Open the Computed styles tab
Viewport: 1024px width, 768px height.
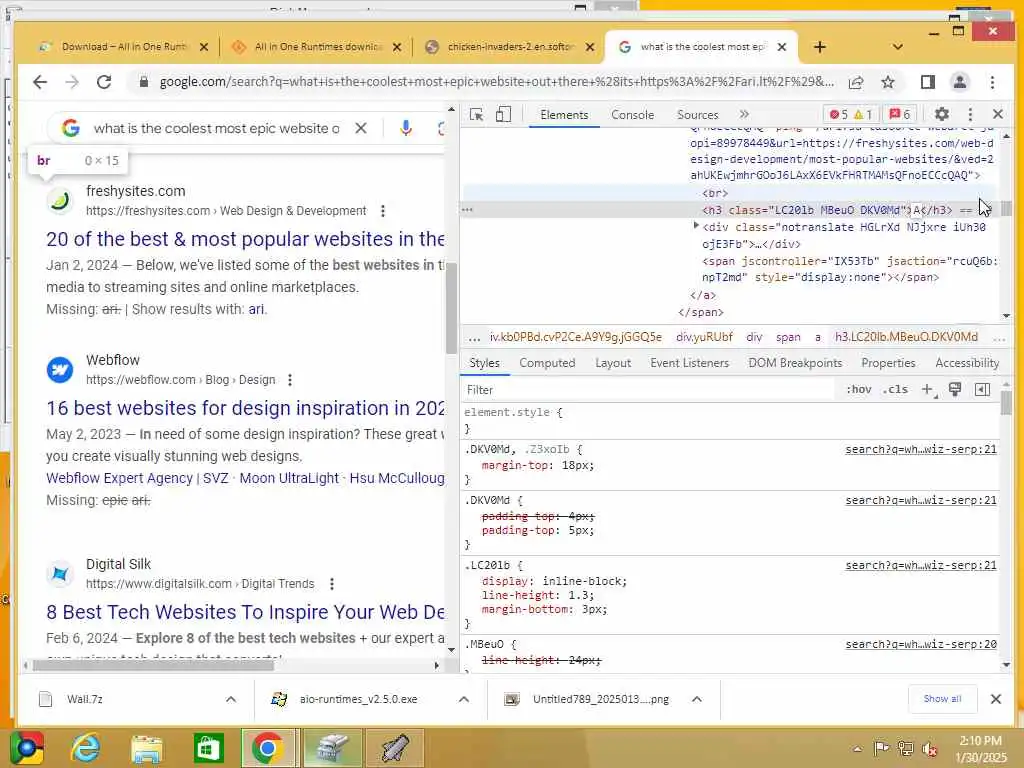pos(547,363)
